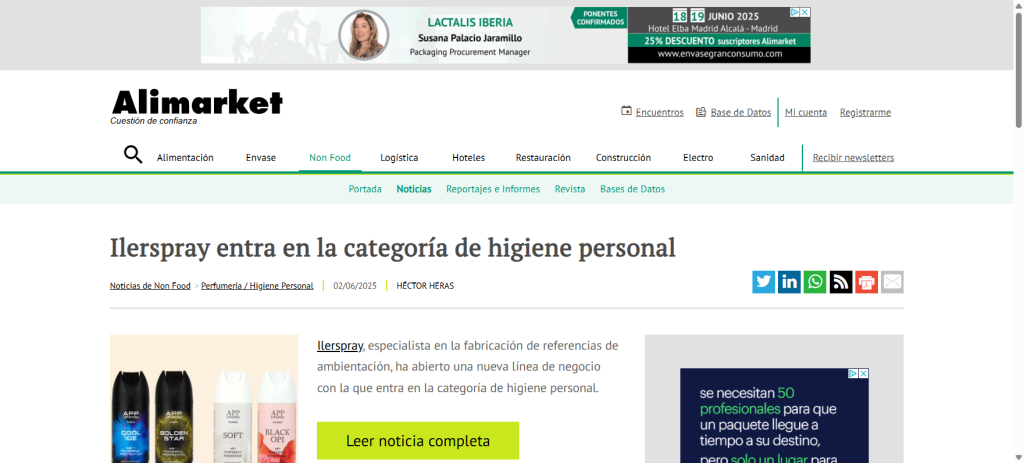Click the Alimarket logo
This screenshot has width=1024, height=463.
point(197,103)
